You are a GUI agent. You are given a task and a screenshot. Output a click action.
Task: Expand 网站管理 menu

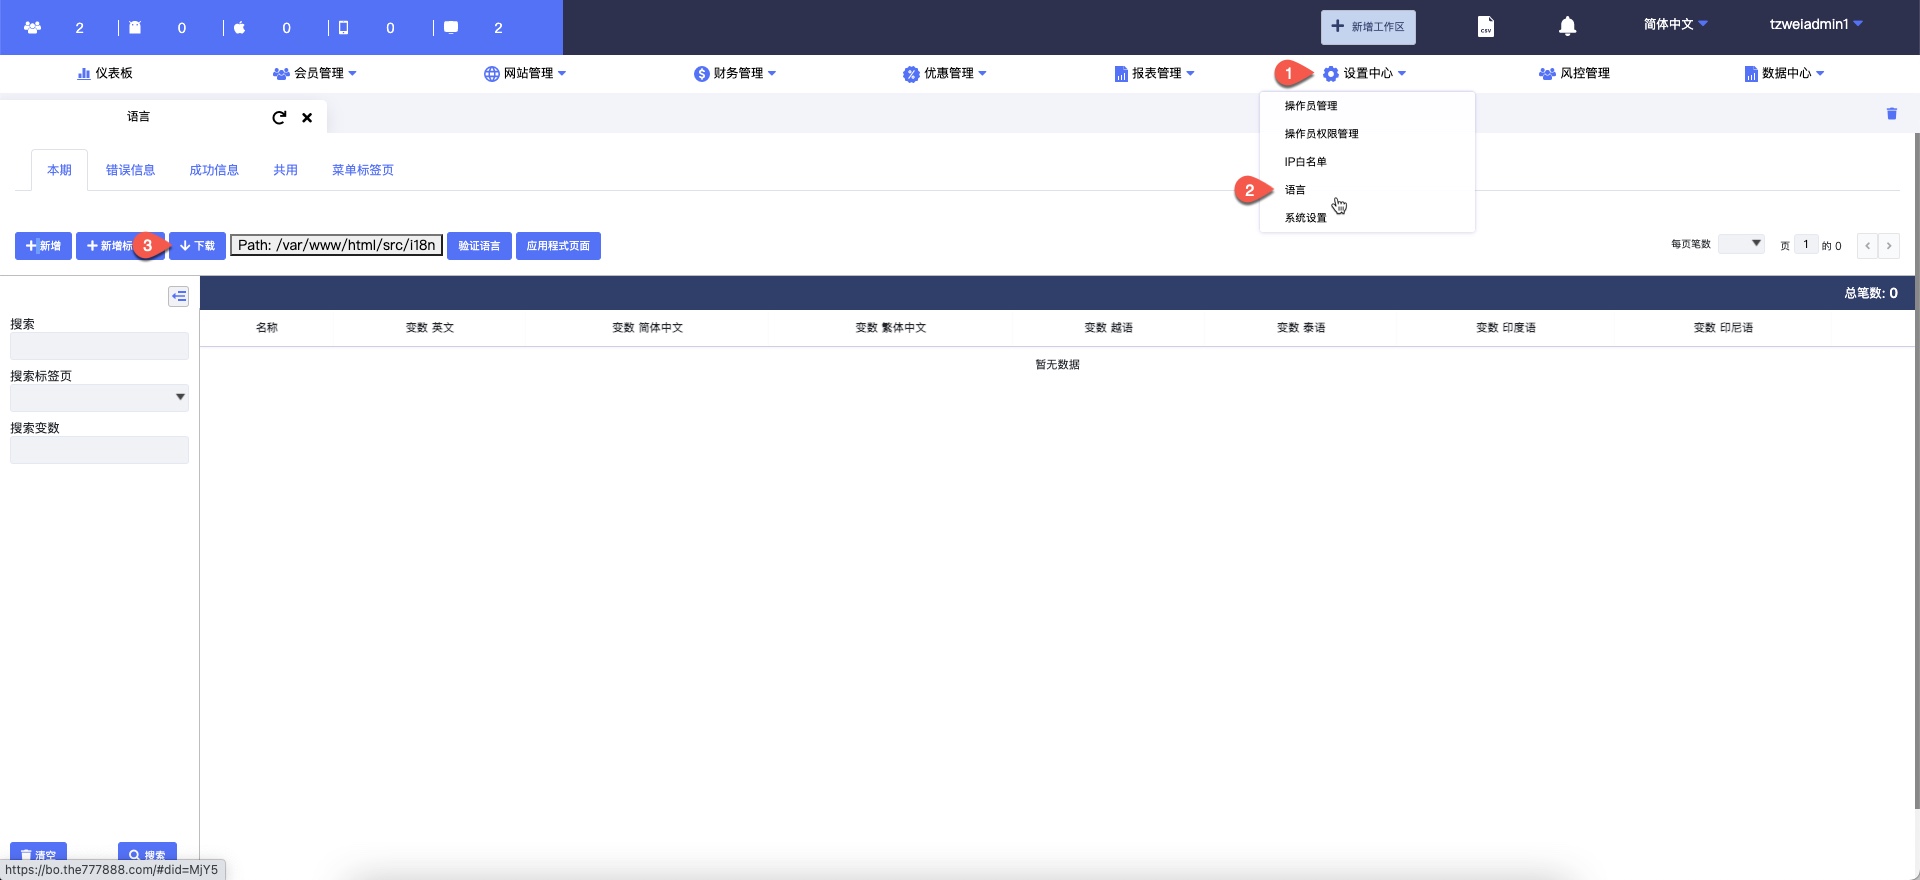click(525, 73)
